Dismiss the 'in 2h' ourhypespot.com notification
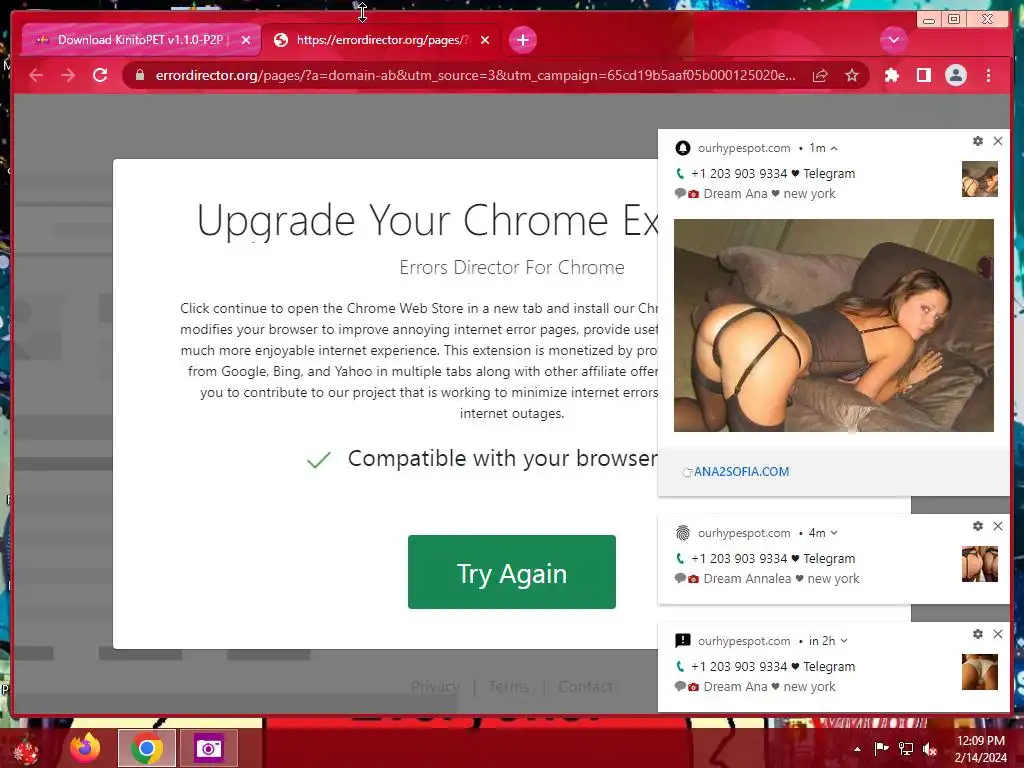This screenshot has height=768, width=1024. point(998,634)
